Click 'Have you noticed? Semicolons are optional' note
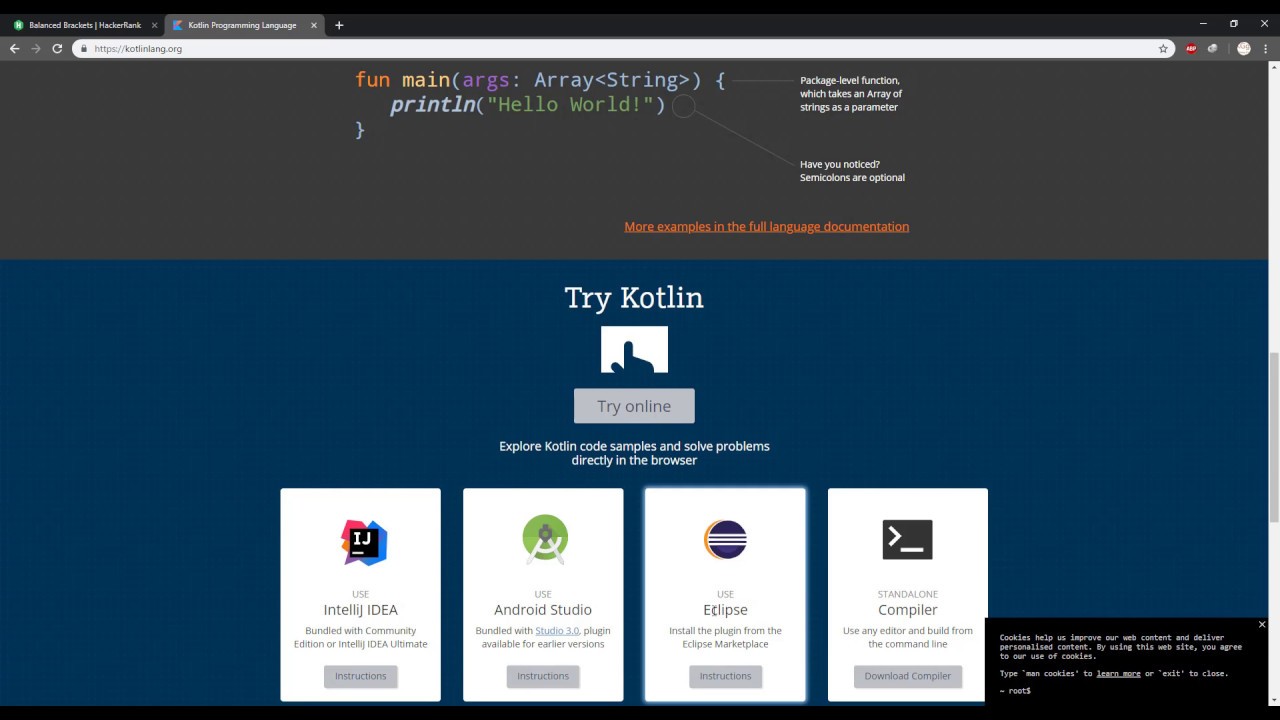The image size is (1280, 720). (x=852, y=171)
